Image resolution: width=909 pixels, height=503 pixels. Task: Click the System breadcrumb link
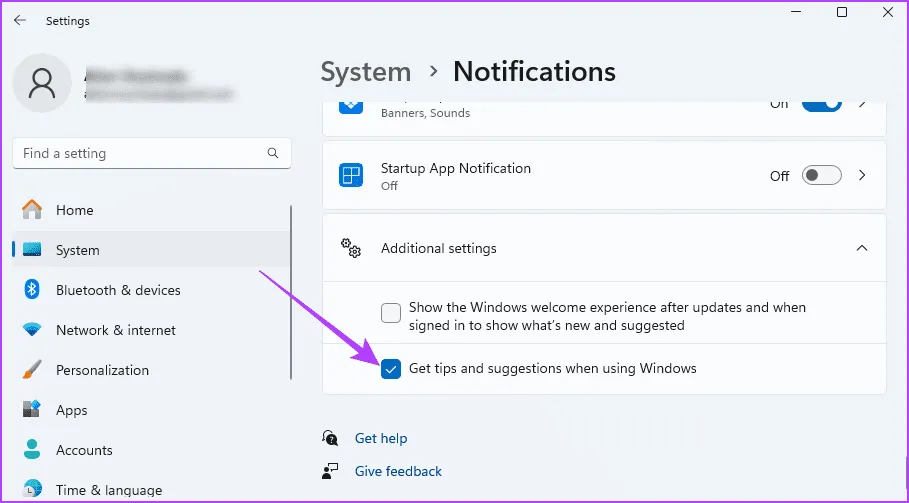(366, 72)
